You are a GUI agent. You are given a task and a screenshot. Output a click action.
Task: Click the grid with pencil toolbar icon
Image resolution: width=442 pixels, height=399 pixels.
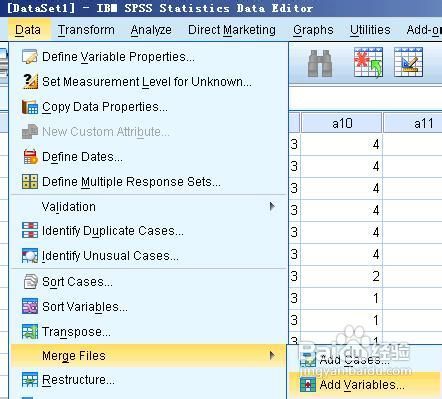coord(408,62)
